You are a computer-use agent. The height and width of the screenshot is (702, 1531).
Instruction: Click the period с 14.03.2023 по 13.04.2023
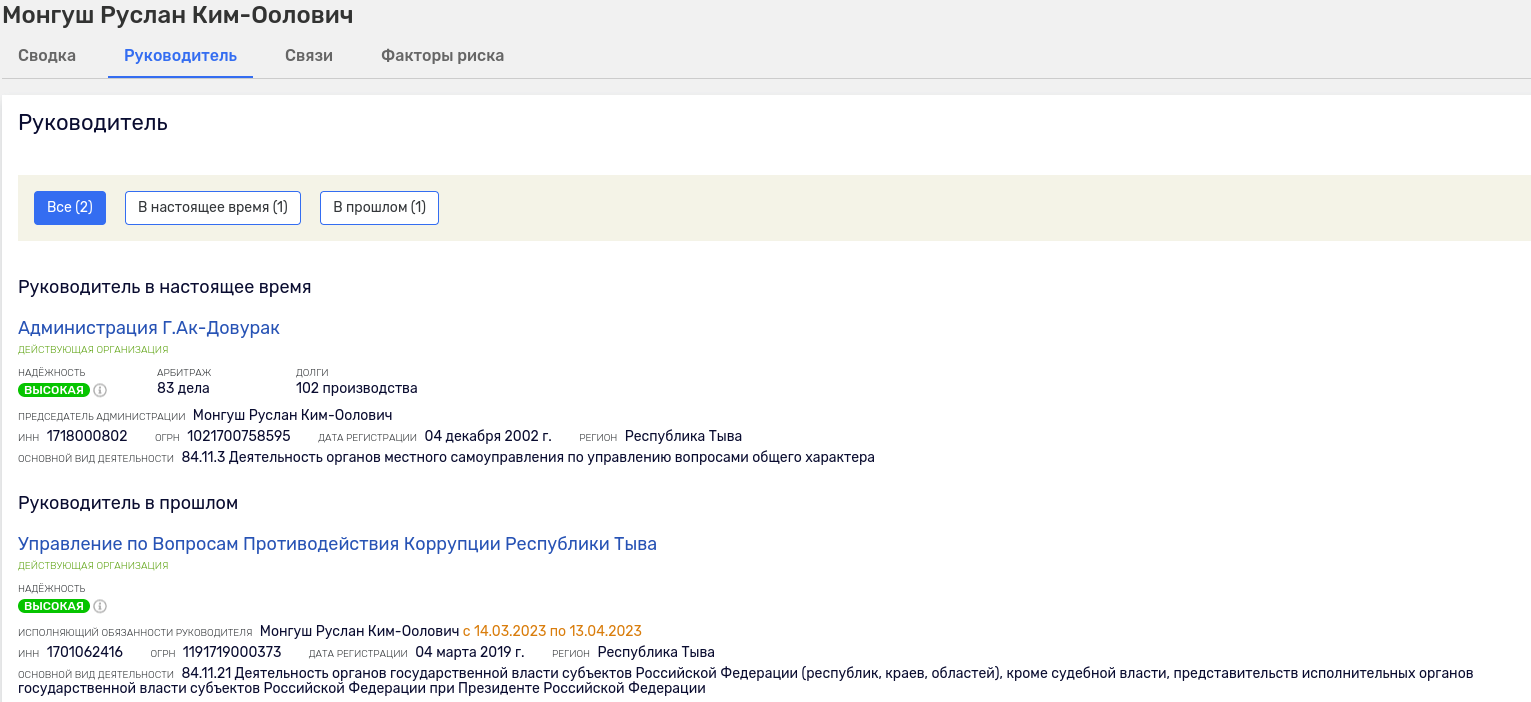(552, 631)
